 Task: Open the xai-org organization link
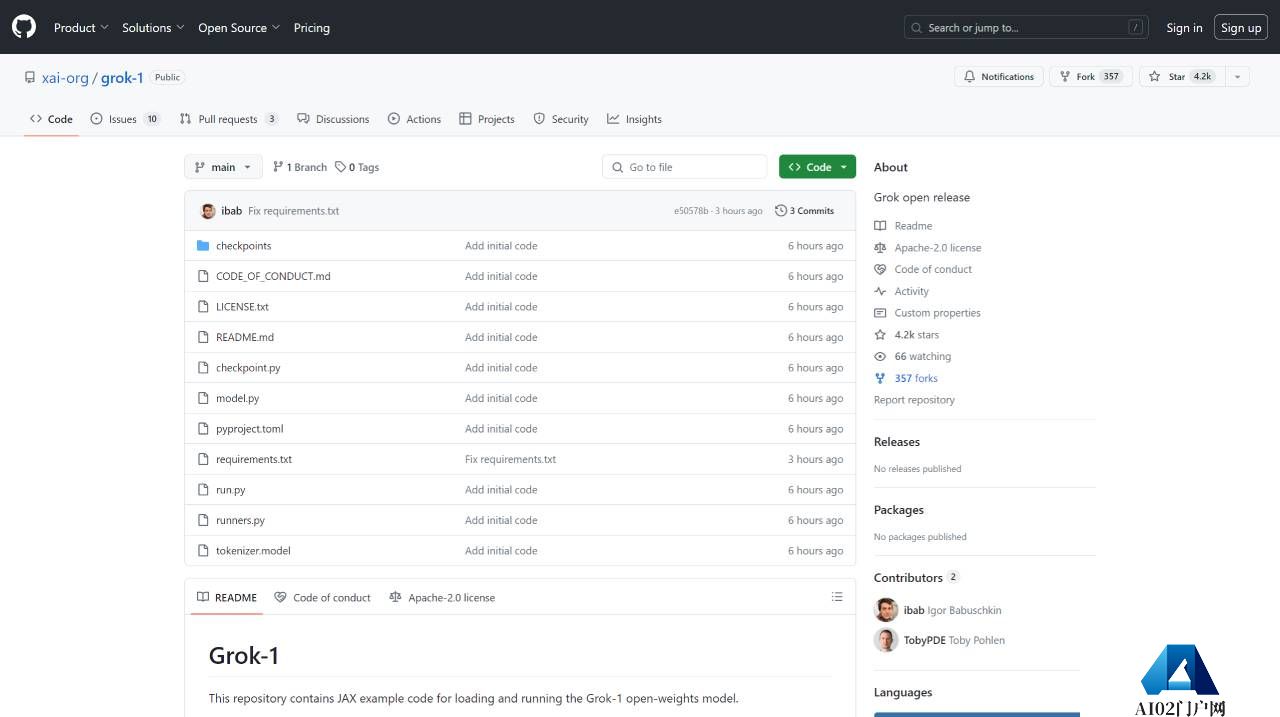(x=65, y=77)
